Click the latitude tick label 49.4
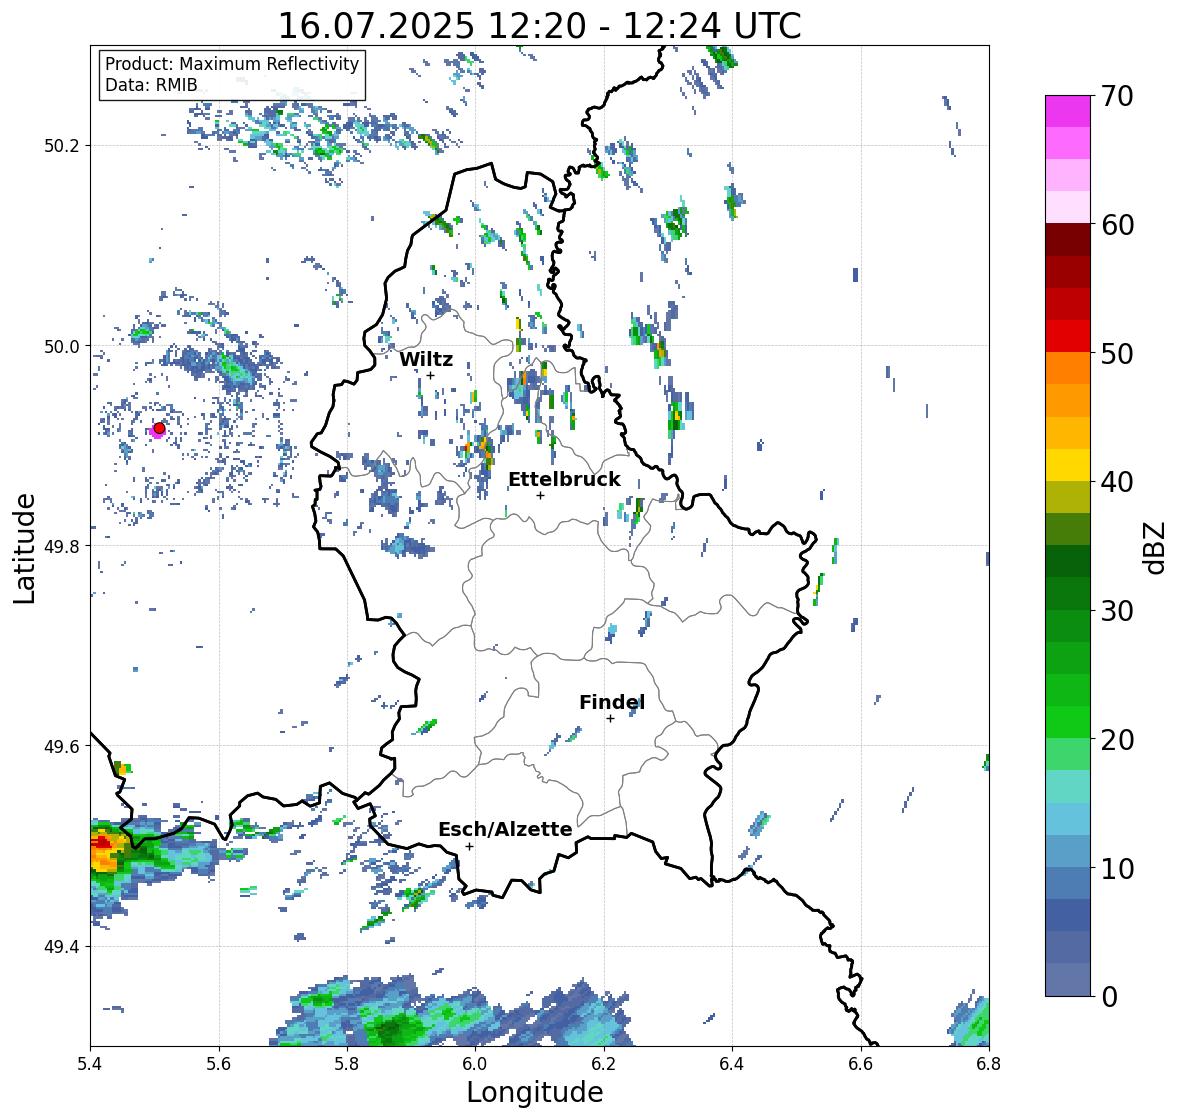1179x1117 pixels. coord(61,947)
